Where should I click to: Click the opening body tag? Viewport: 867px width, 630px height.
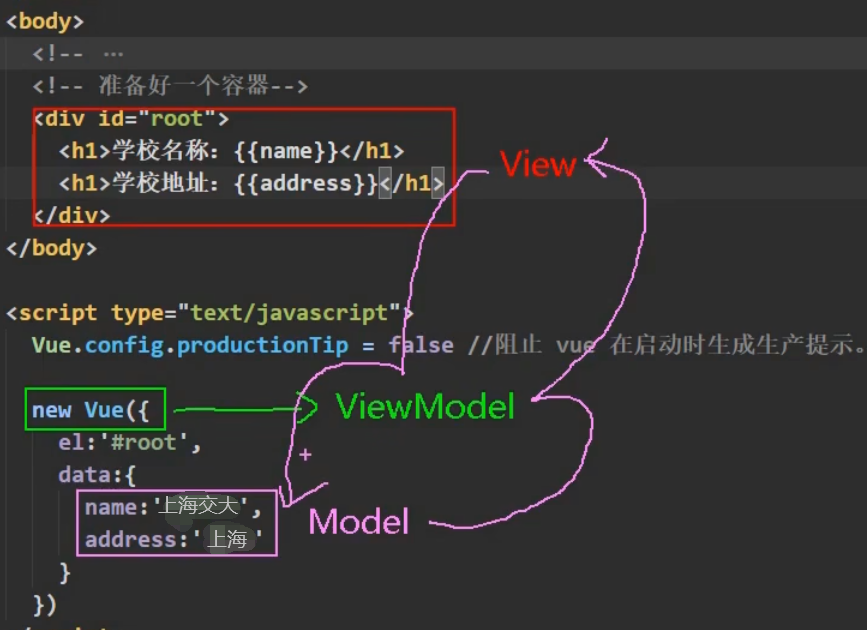[x=45, y=21]
